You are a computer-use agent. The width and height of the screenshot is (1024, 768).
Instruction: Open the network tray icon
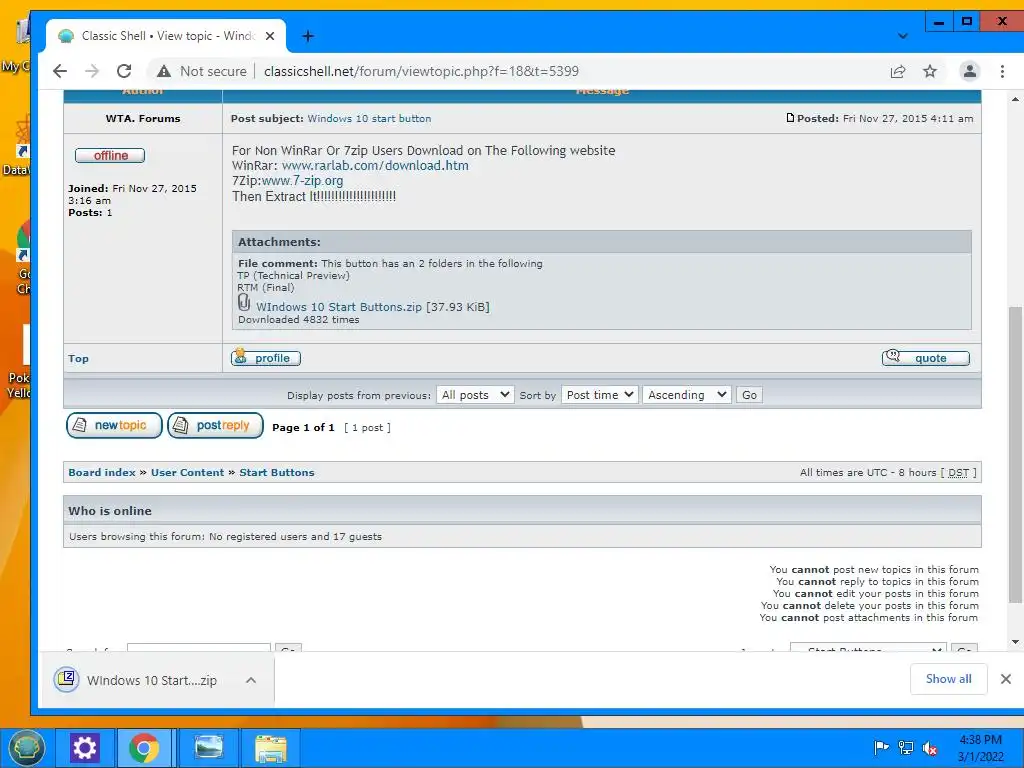906,748
